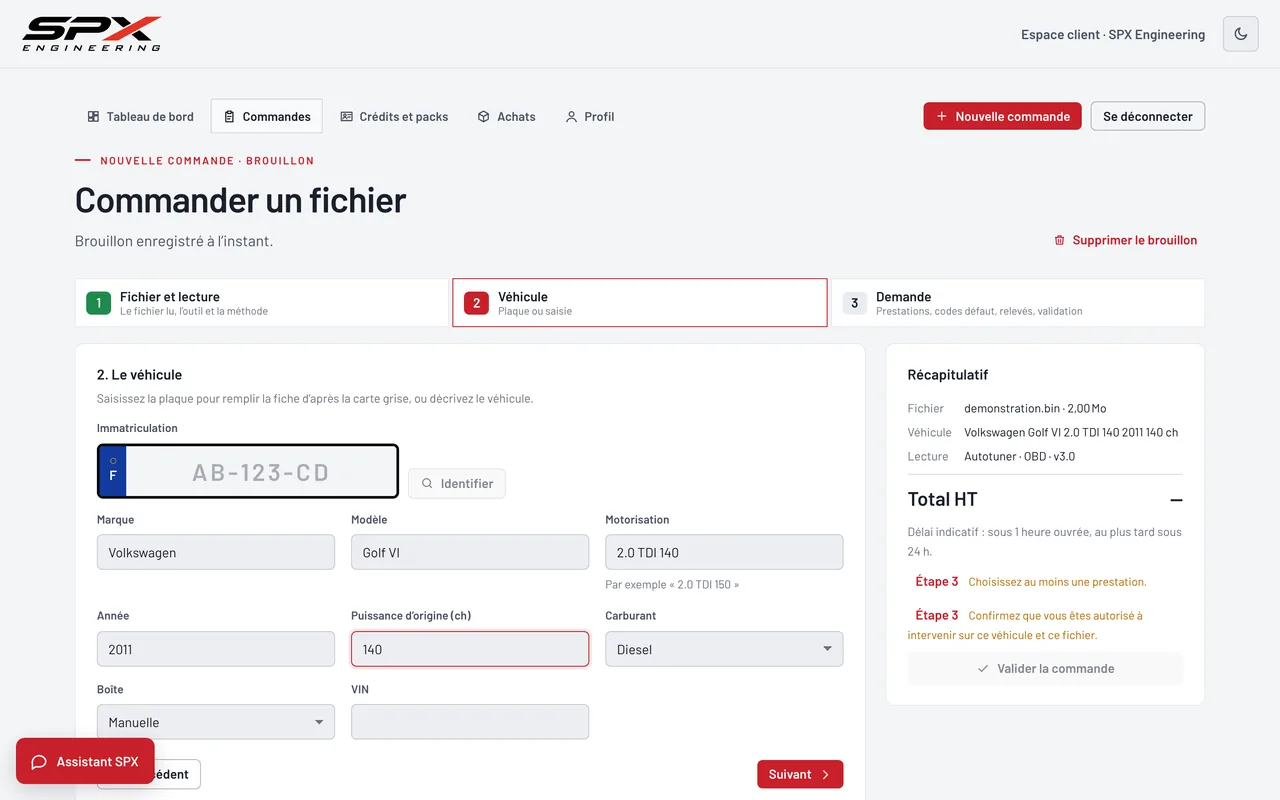Click the Nouvelle commande button

1002,116
